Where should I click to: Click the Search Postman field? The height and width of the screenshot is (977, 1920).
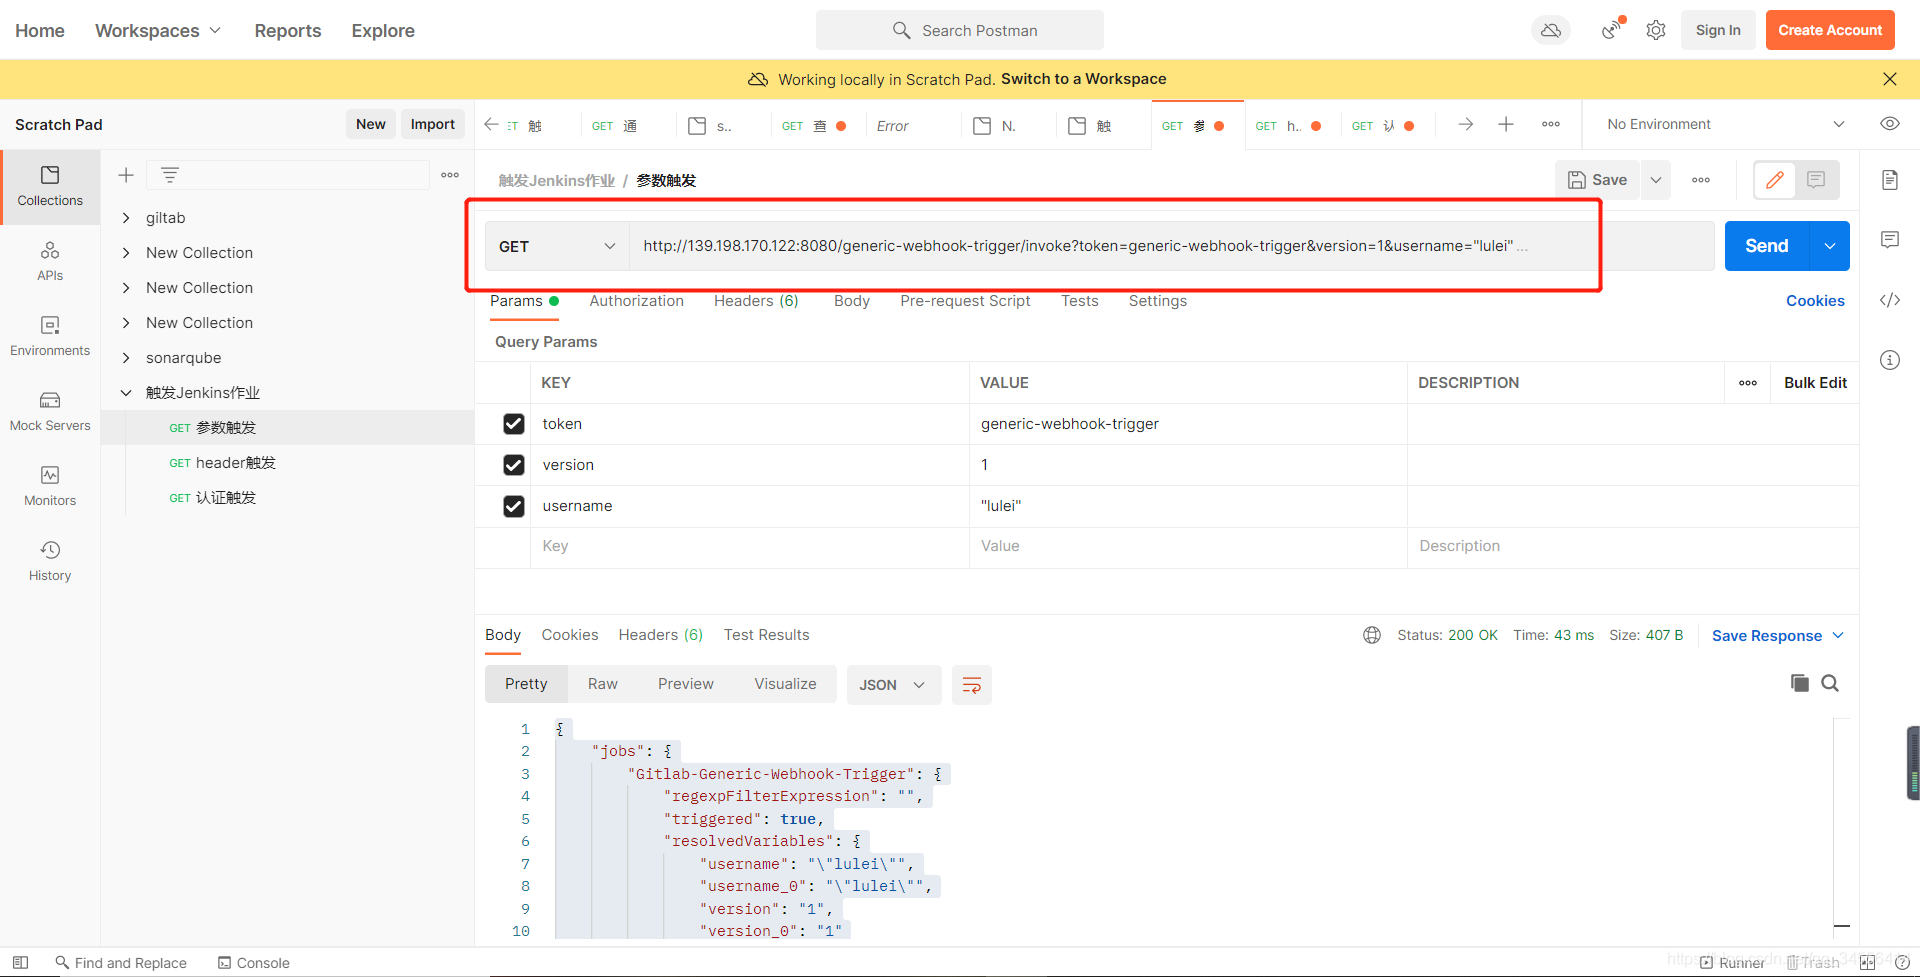point(960,30)
